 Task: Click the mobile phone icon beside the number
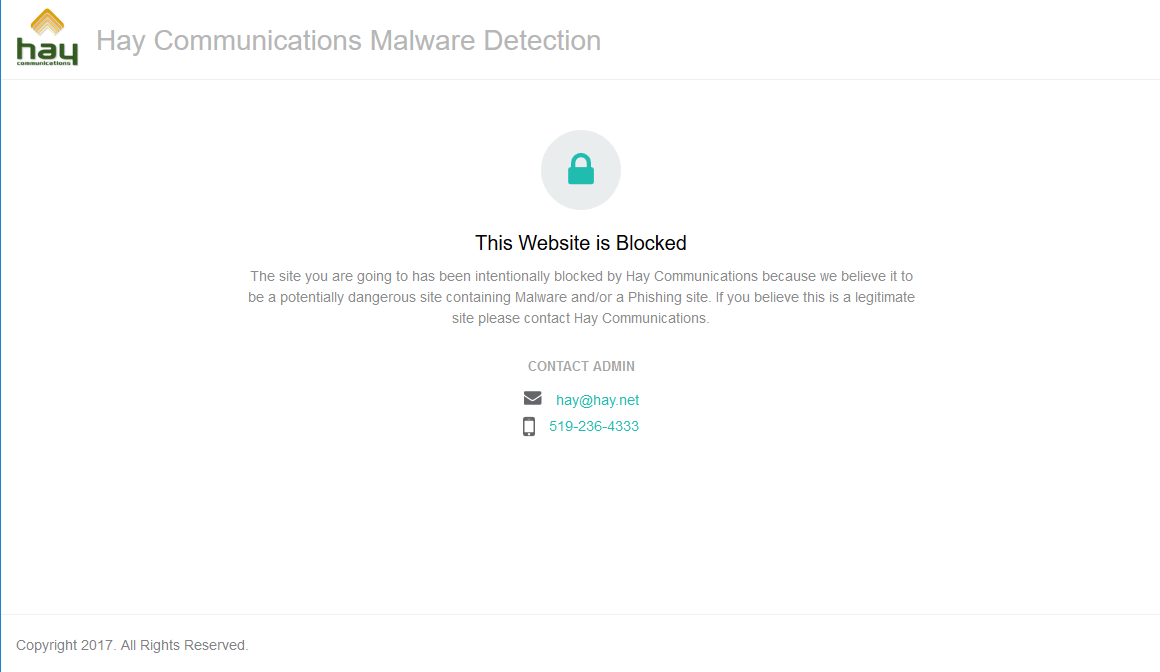(x=529, y=427)
